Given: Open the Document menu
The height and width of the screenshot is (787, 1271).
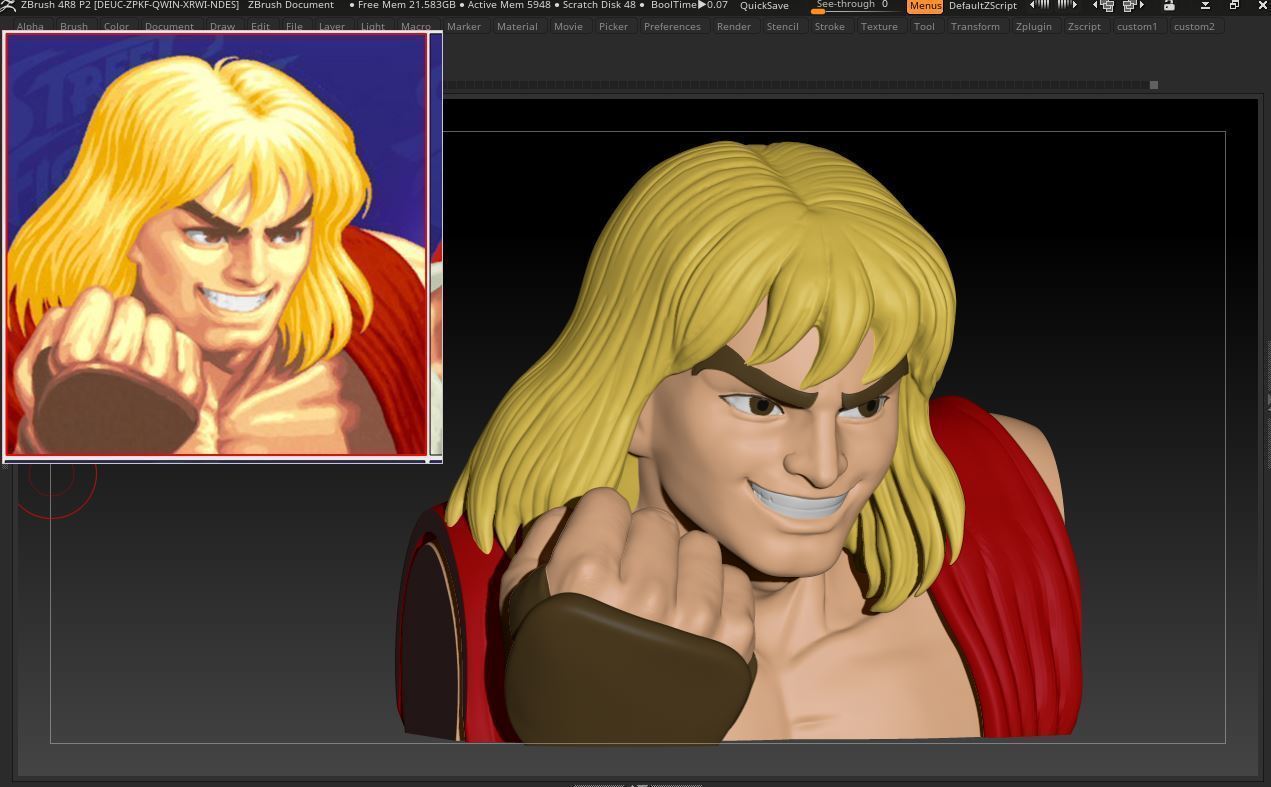Looking at the screenshot, I should tap(169, 26).
